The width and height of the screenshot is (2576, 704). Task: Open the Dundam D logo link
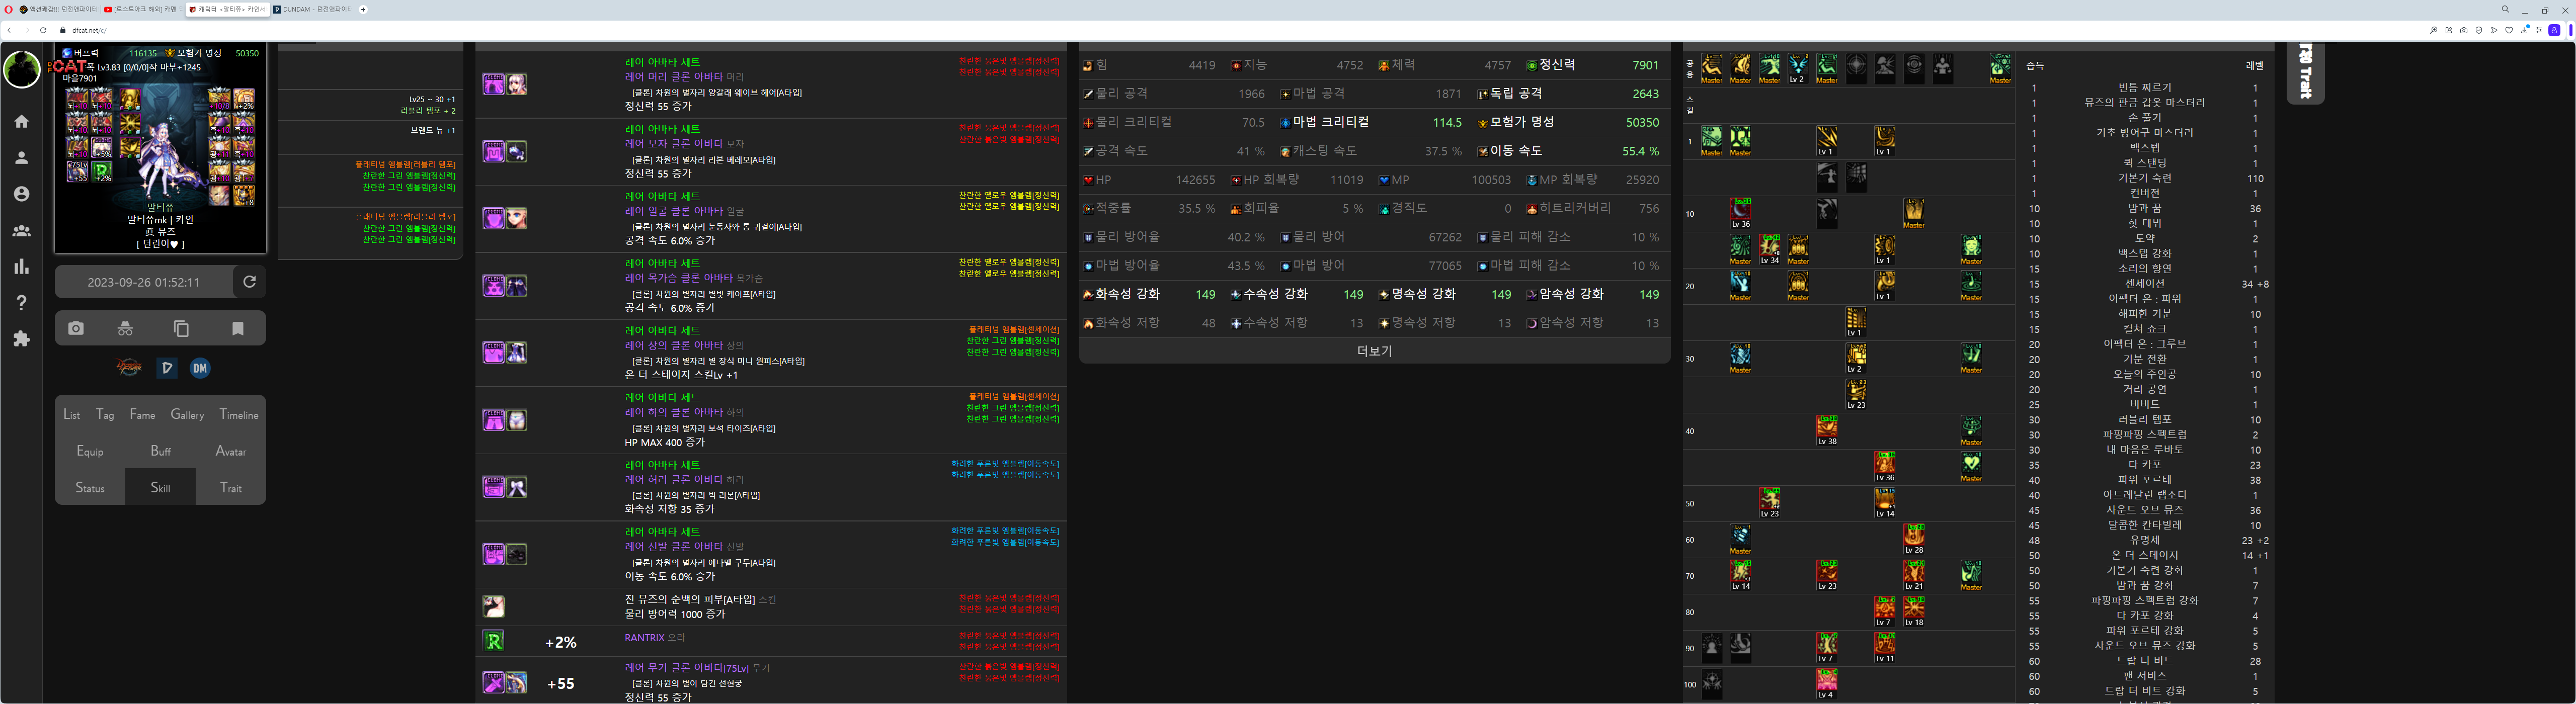click(167, 368)
